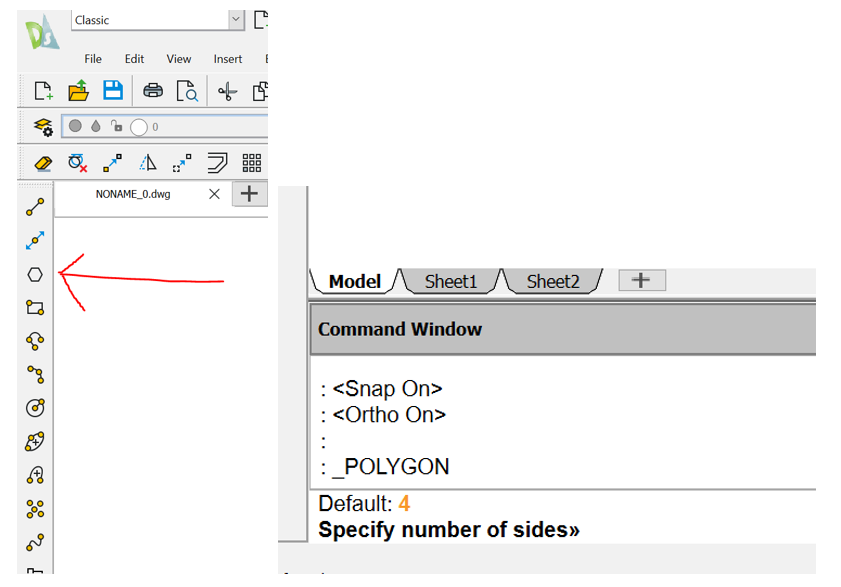Viewport: 841px width, 587px height.
Task: Open the Classic workspace dropdown
Action: click(x=236, y=20)
